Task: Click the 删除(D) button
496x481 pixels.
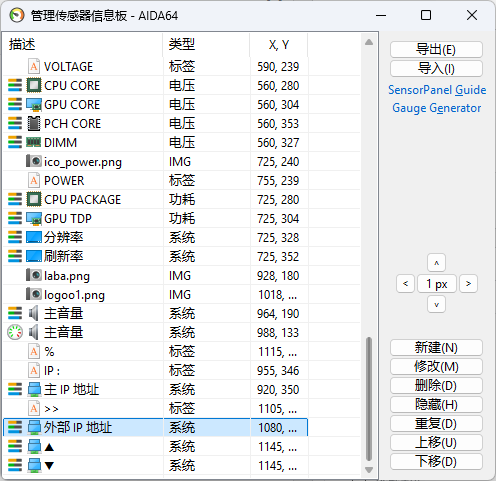Action: 436,386
